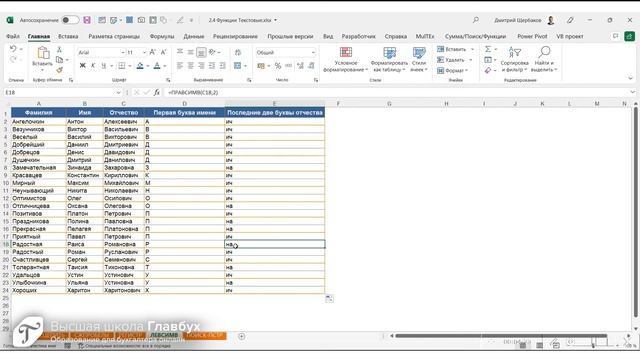Viewport: 640px width, 360px height.
Task: Click the Удалить cells button
Action: pos(451,60)
